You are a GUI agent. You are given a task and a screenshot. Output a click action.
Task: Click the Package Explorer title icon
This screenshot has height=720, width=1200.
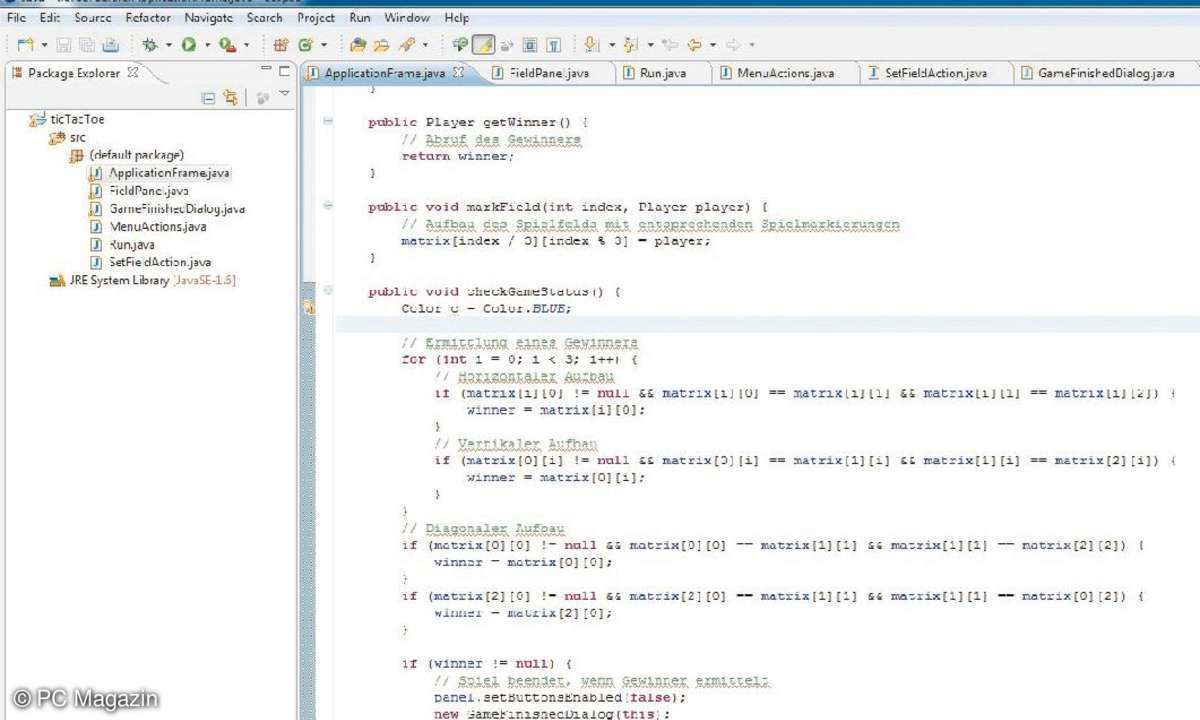pos(17,73)
